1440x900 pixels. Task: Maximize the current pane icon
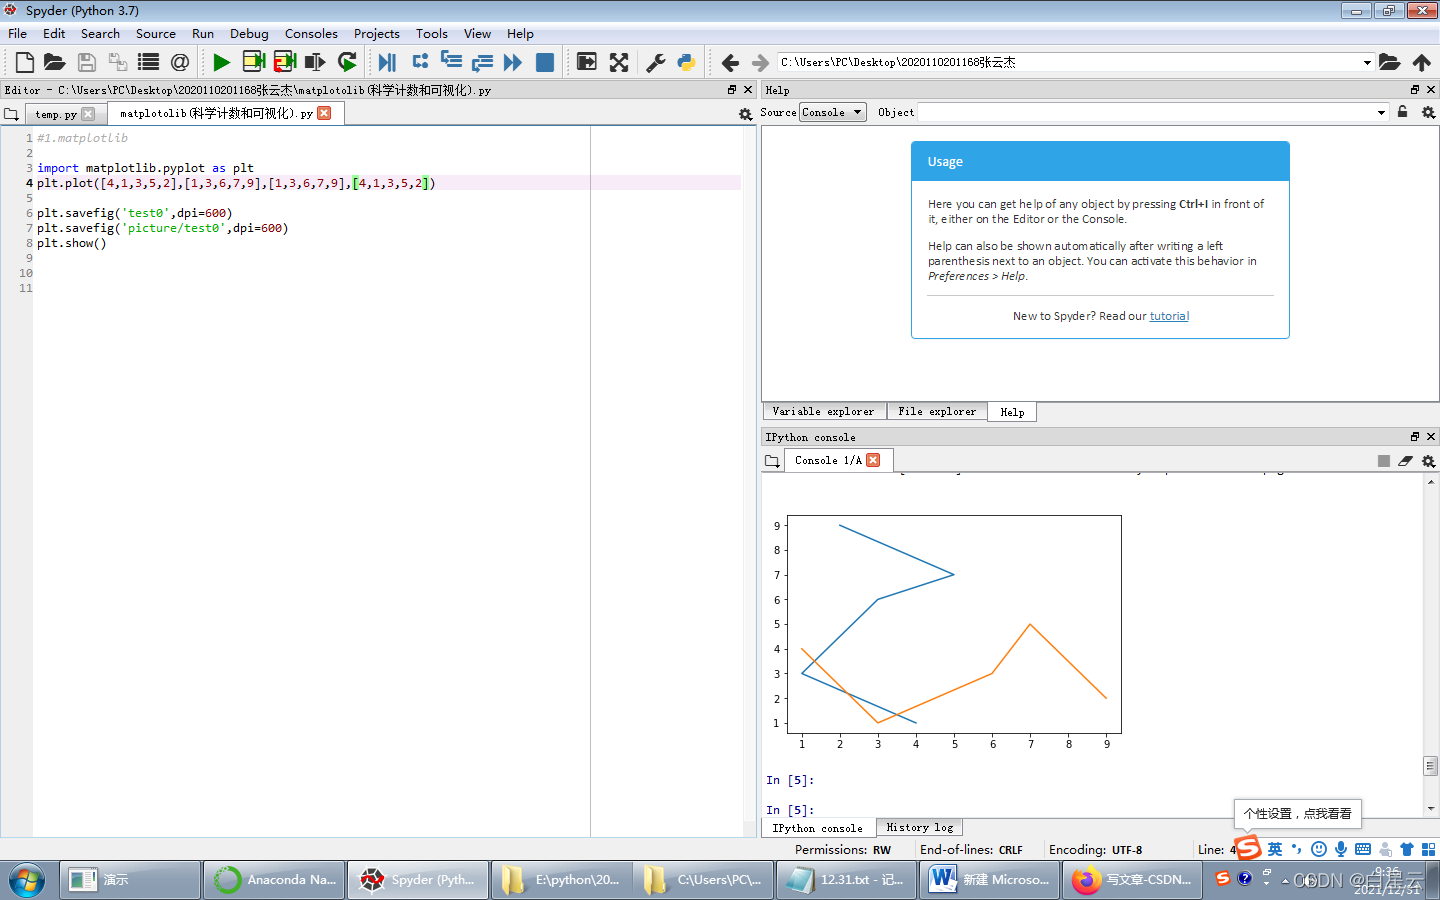[587, 62]
